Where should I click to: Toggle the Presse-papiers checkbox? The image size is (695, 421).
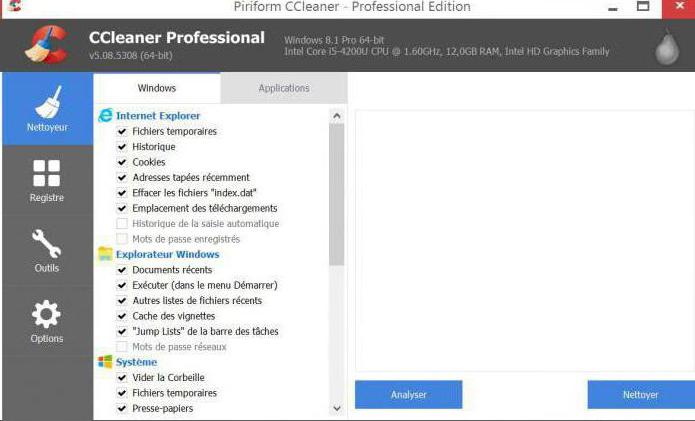tap(122, 408)
